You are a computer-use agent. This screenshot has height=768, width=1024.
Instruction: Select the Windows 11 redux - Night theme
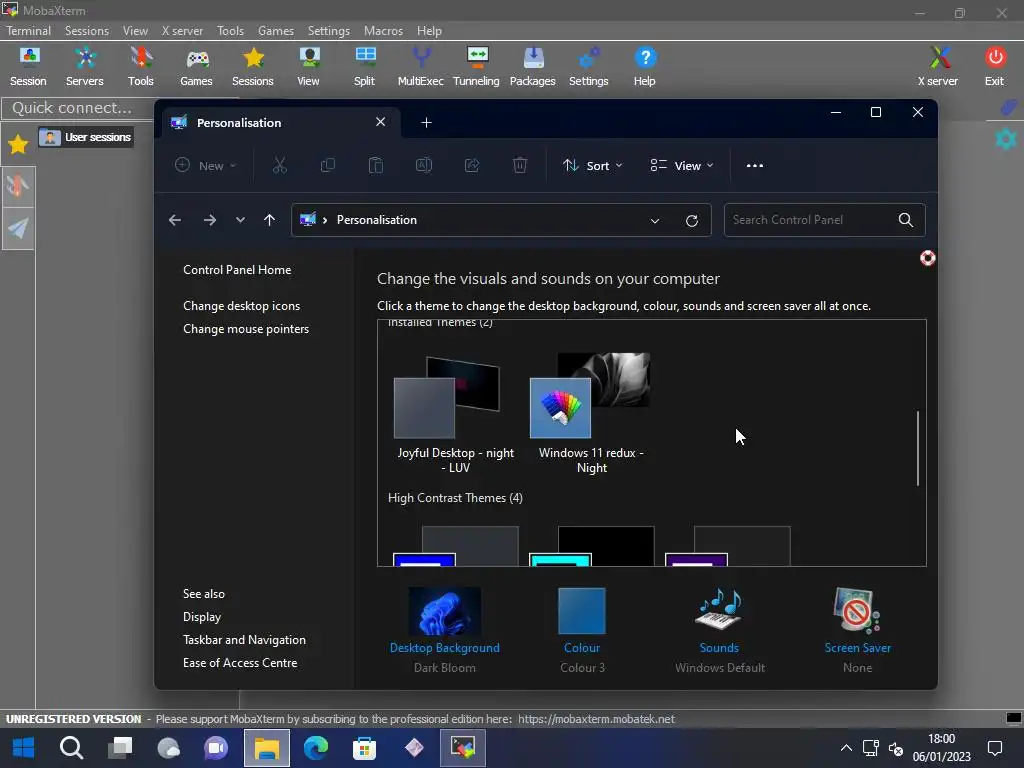pos(591,414)
